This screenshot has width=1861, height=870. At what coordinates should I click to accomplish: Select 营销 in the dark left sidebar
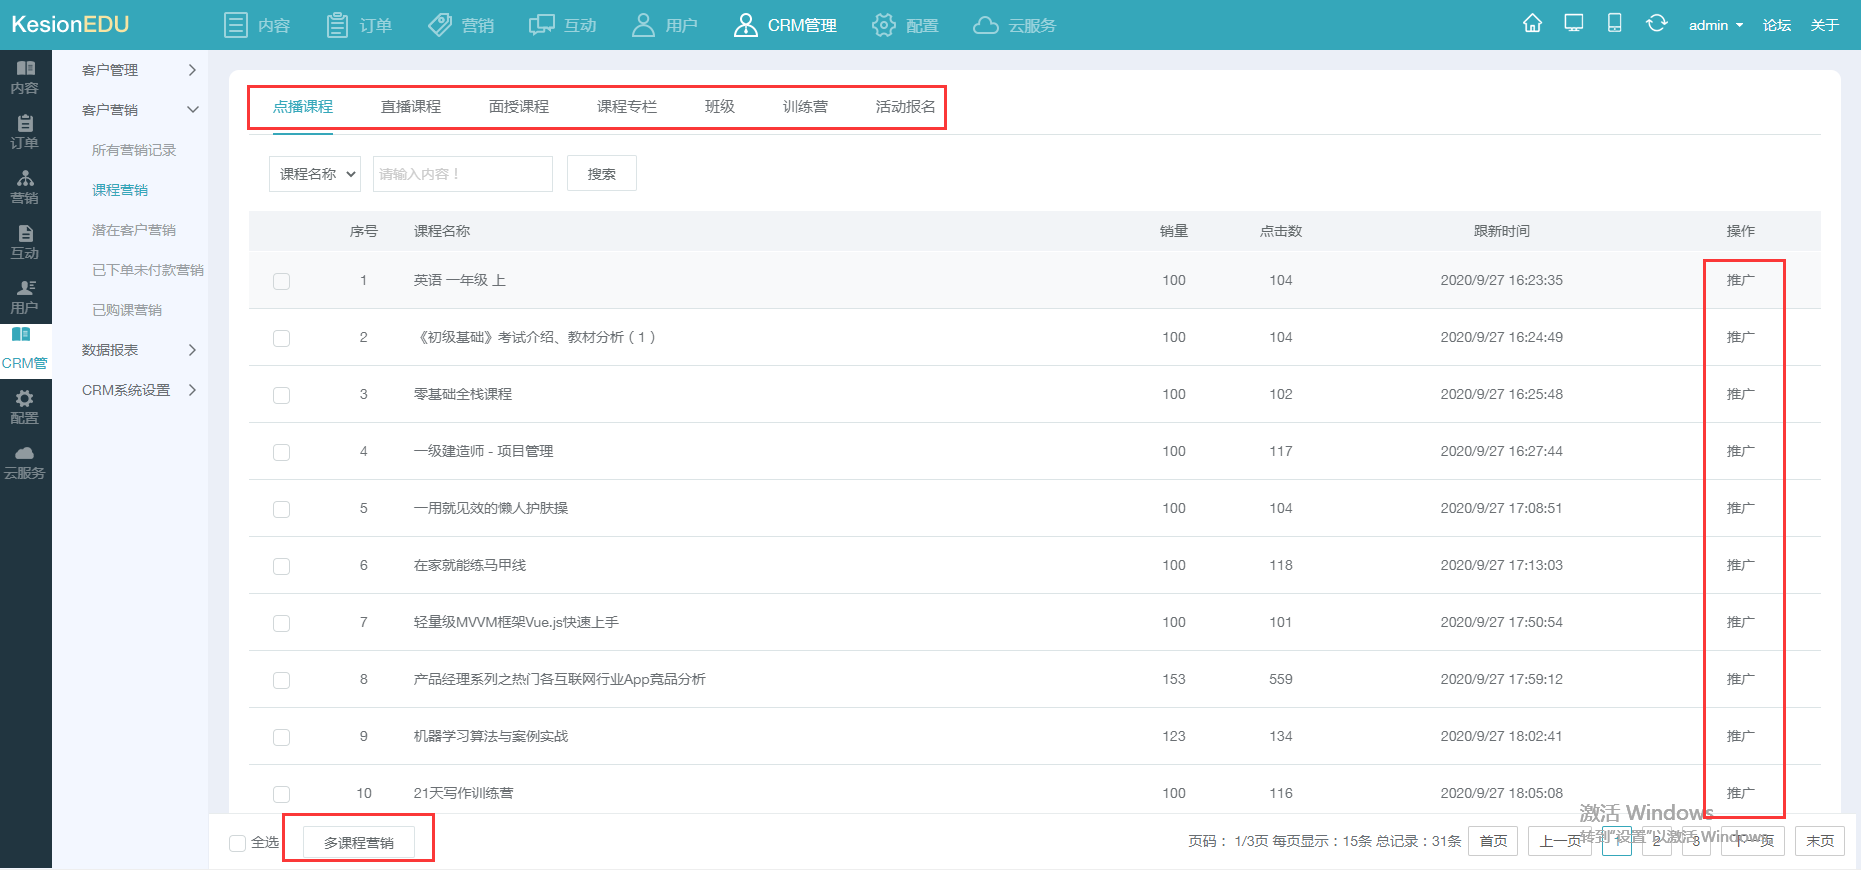point(25,187)
